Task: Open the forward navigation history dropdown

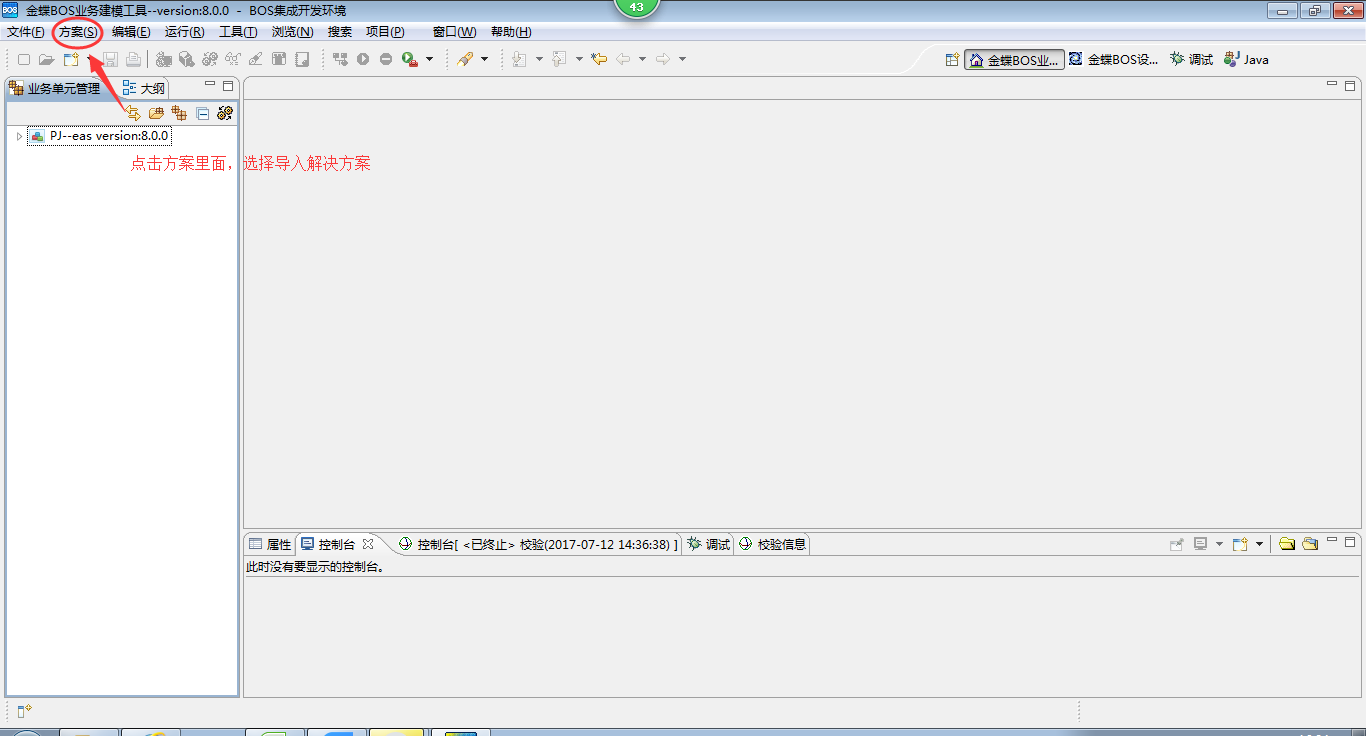Action: tap(682, 59)
